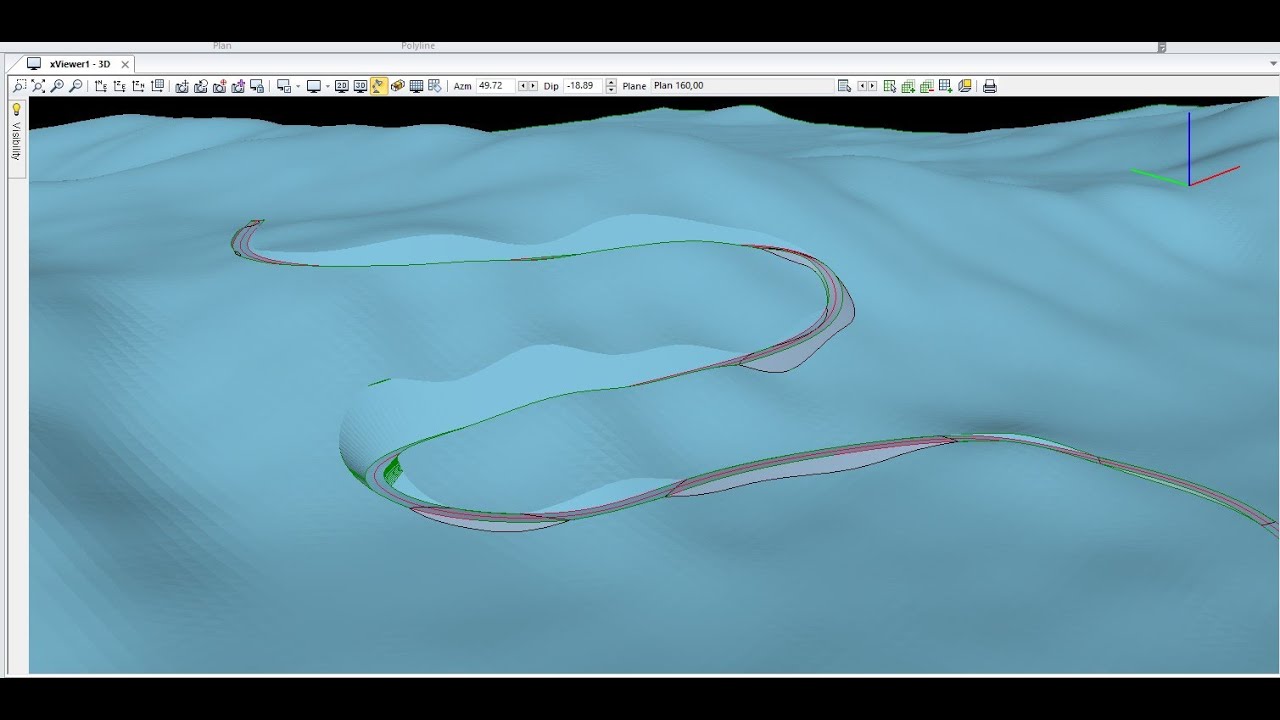
Task: Expand the tab list arrow at far right
Action: pyautogui.click(x=1273, y=63)
